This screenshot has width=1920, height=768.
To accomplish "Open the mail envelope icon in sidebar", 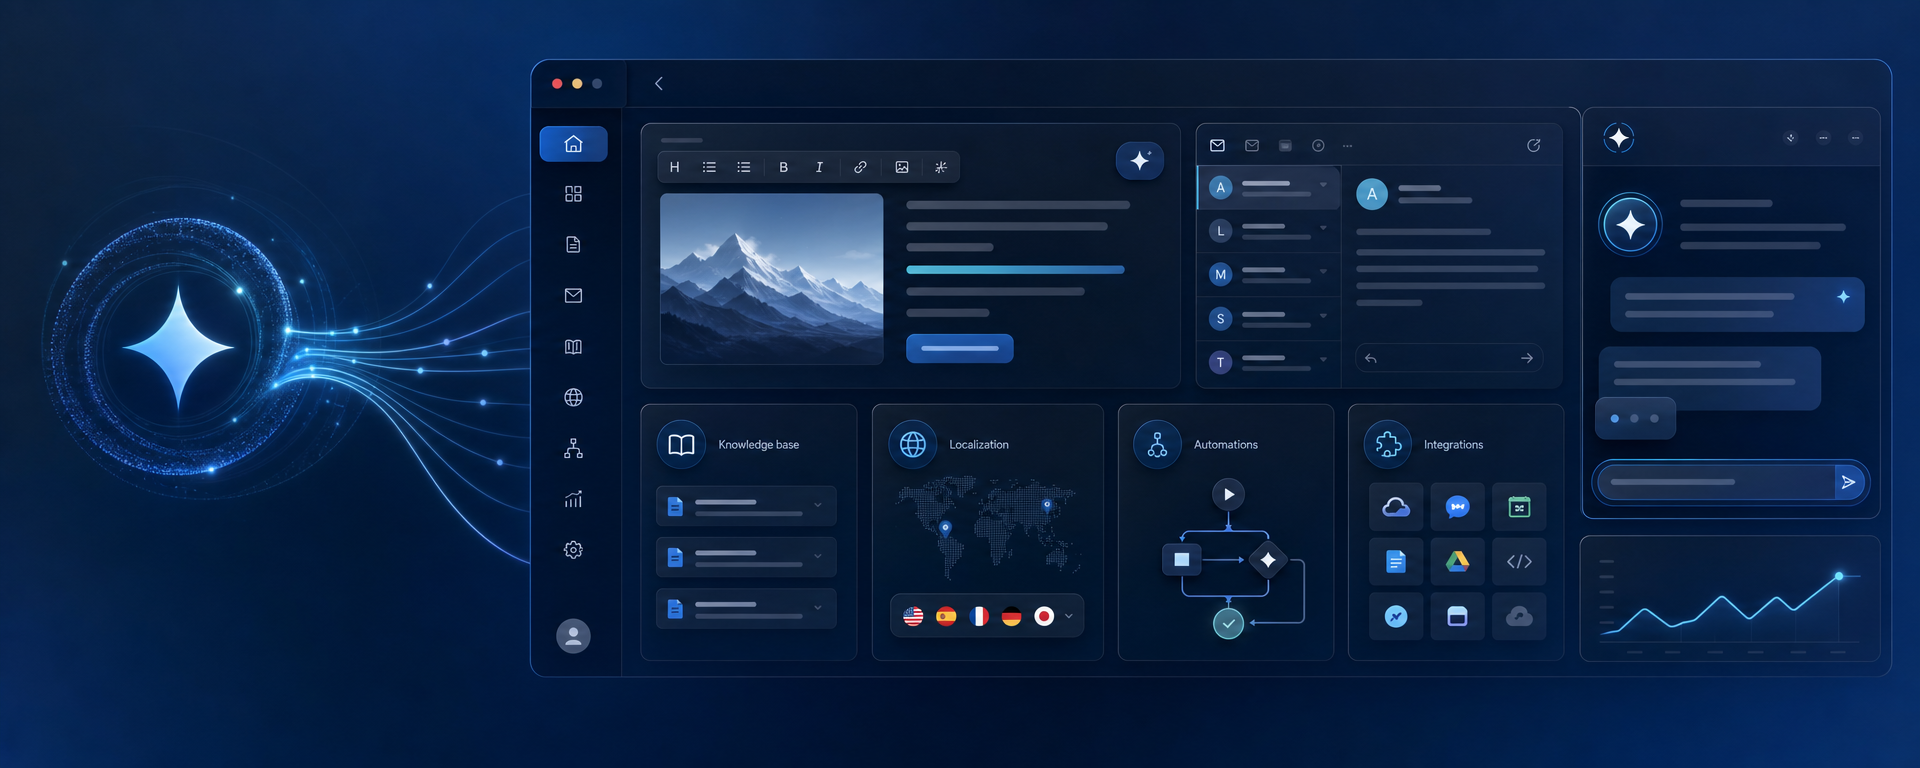I will [573, 296].
